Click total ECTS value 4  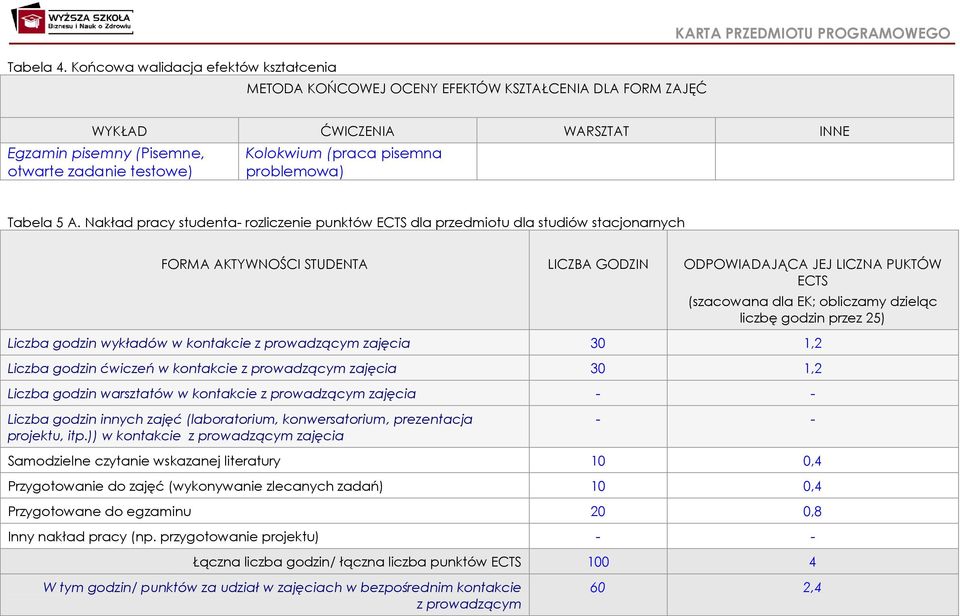pos(812,562)
